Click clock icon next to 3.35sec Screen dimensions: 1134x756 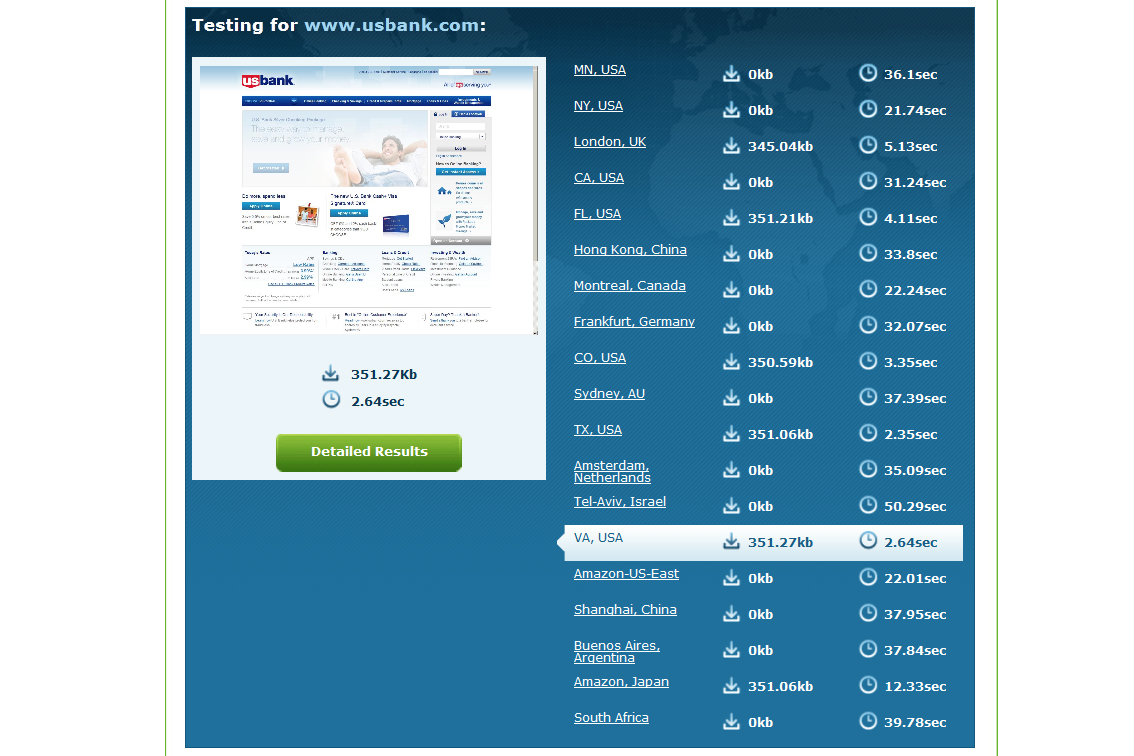click(868, 360)
